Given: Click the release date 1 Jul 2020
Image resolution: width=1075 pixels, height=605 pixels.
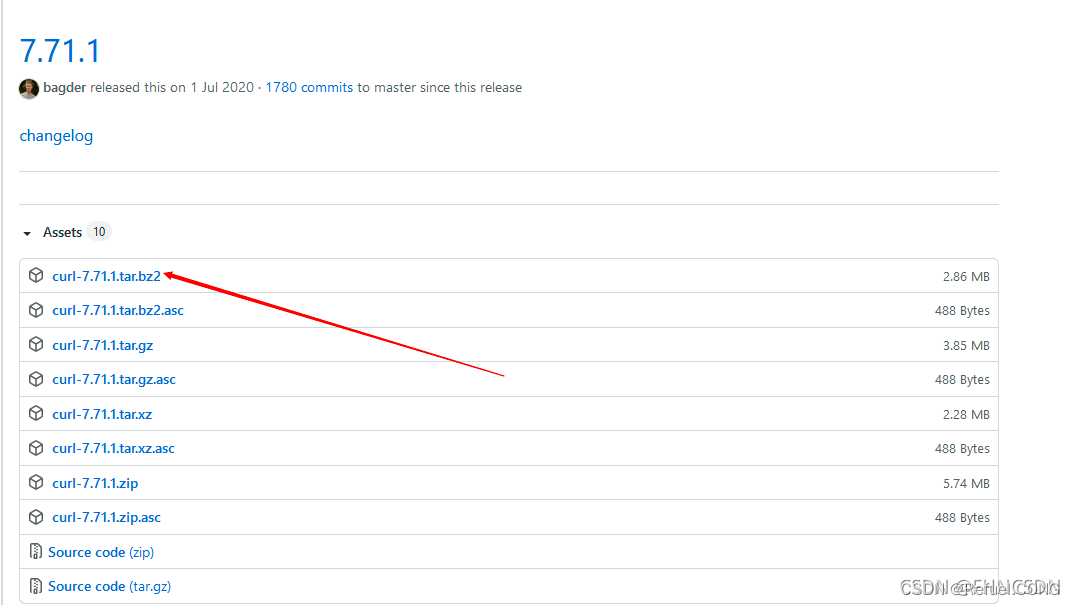Looking at the screenshot, I should click(222, 88).
